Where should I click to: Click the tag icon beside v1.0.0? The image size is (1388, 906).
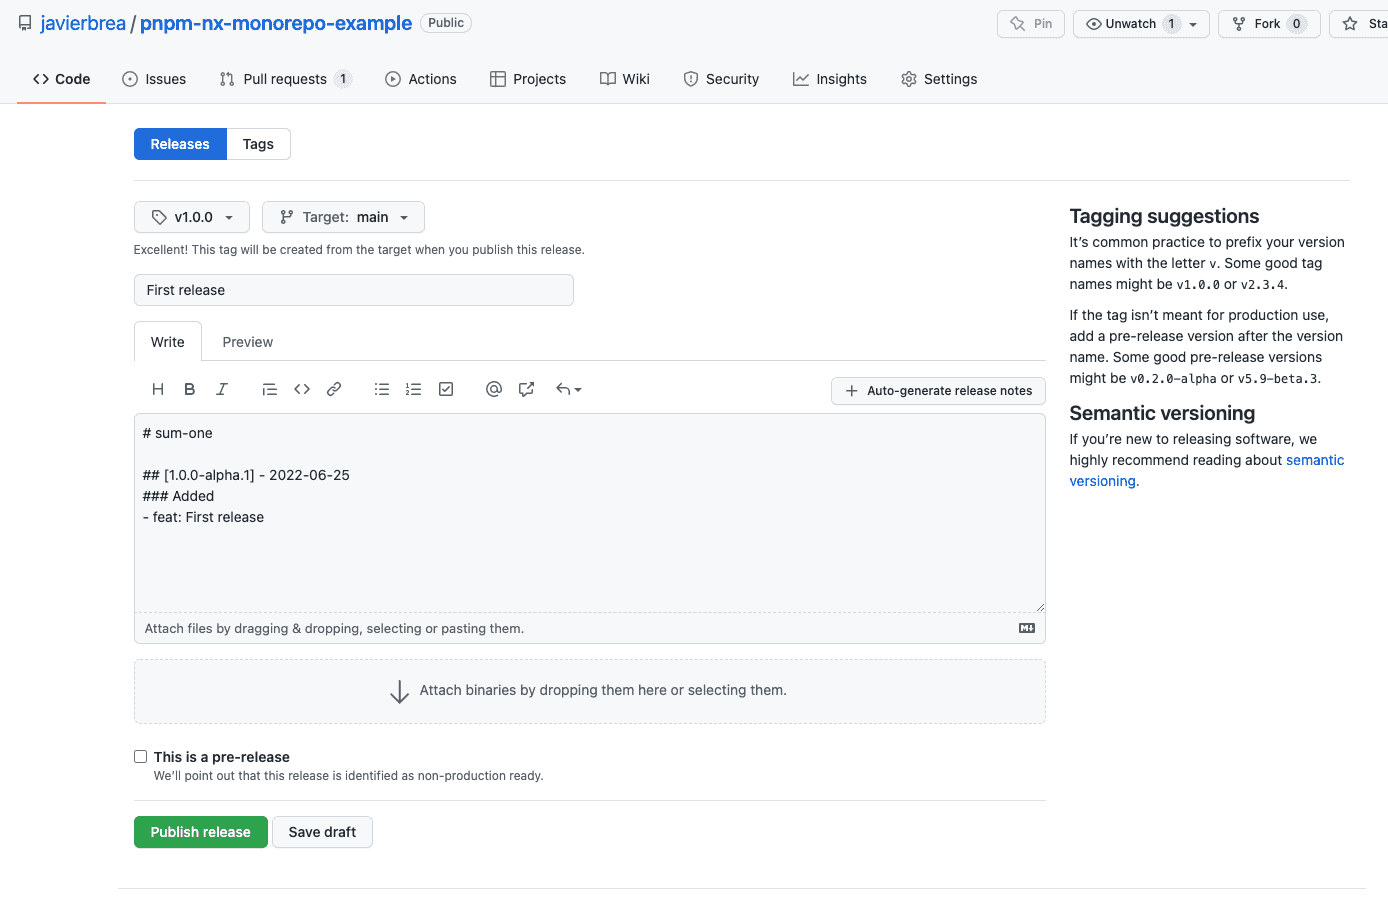coord(159,217)
